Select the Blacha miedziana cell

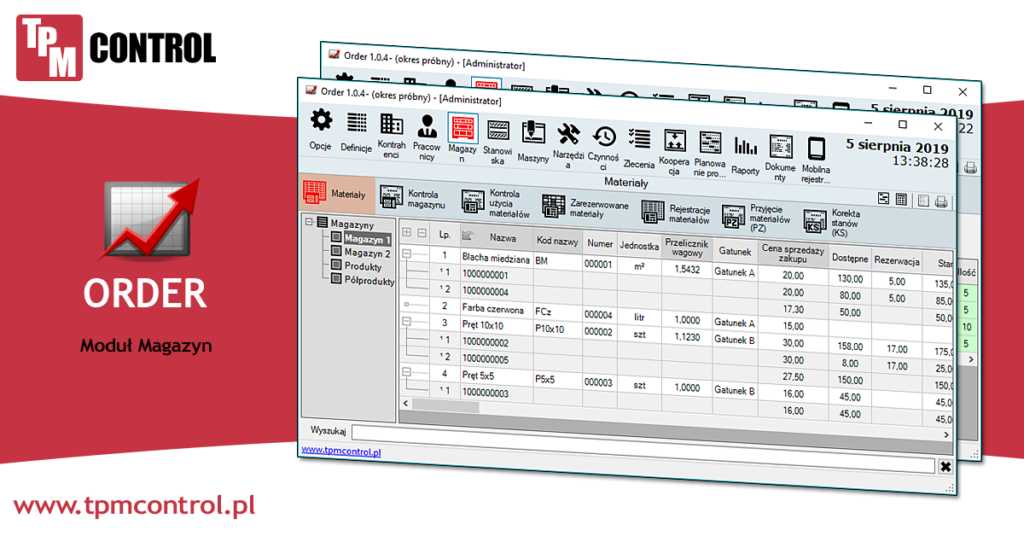pyautogui.click(x=496, y=258)
